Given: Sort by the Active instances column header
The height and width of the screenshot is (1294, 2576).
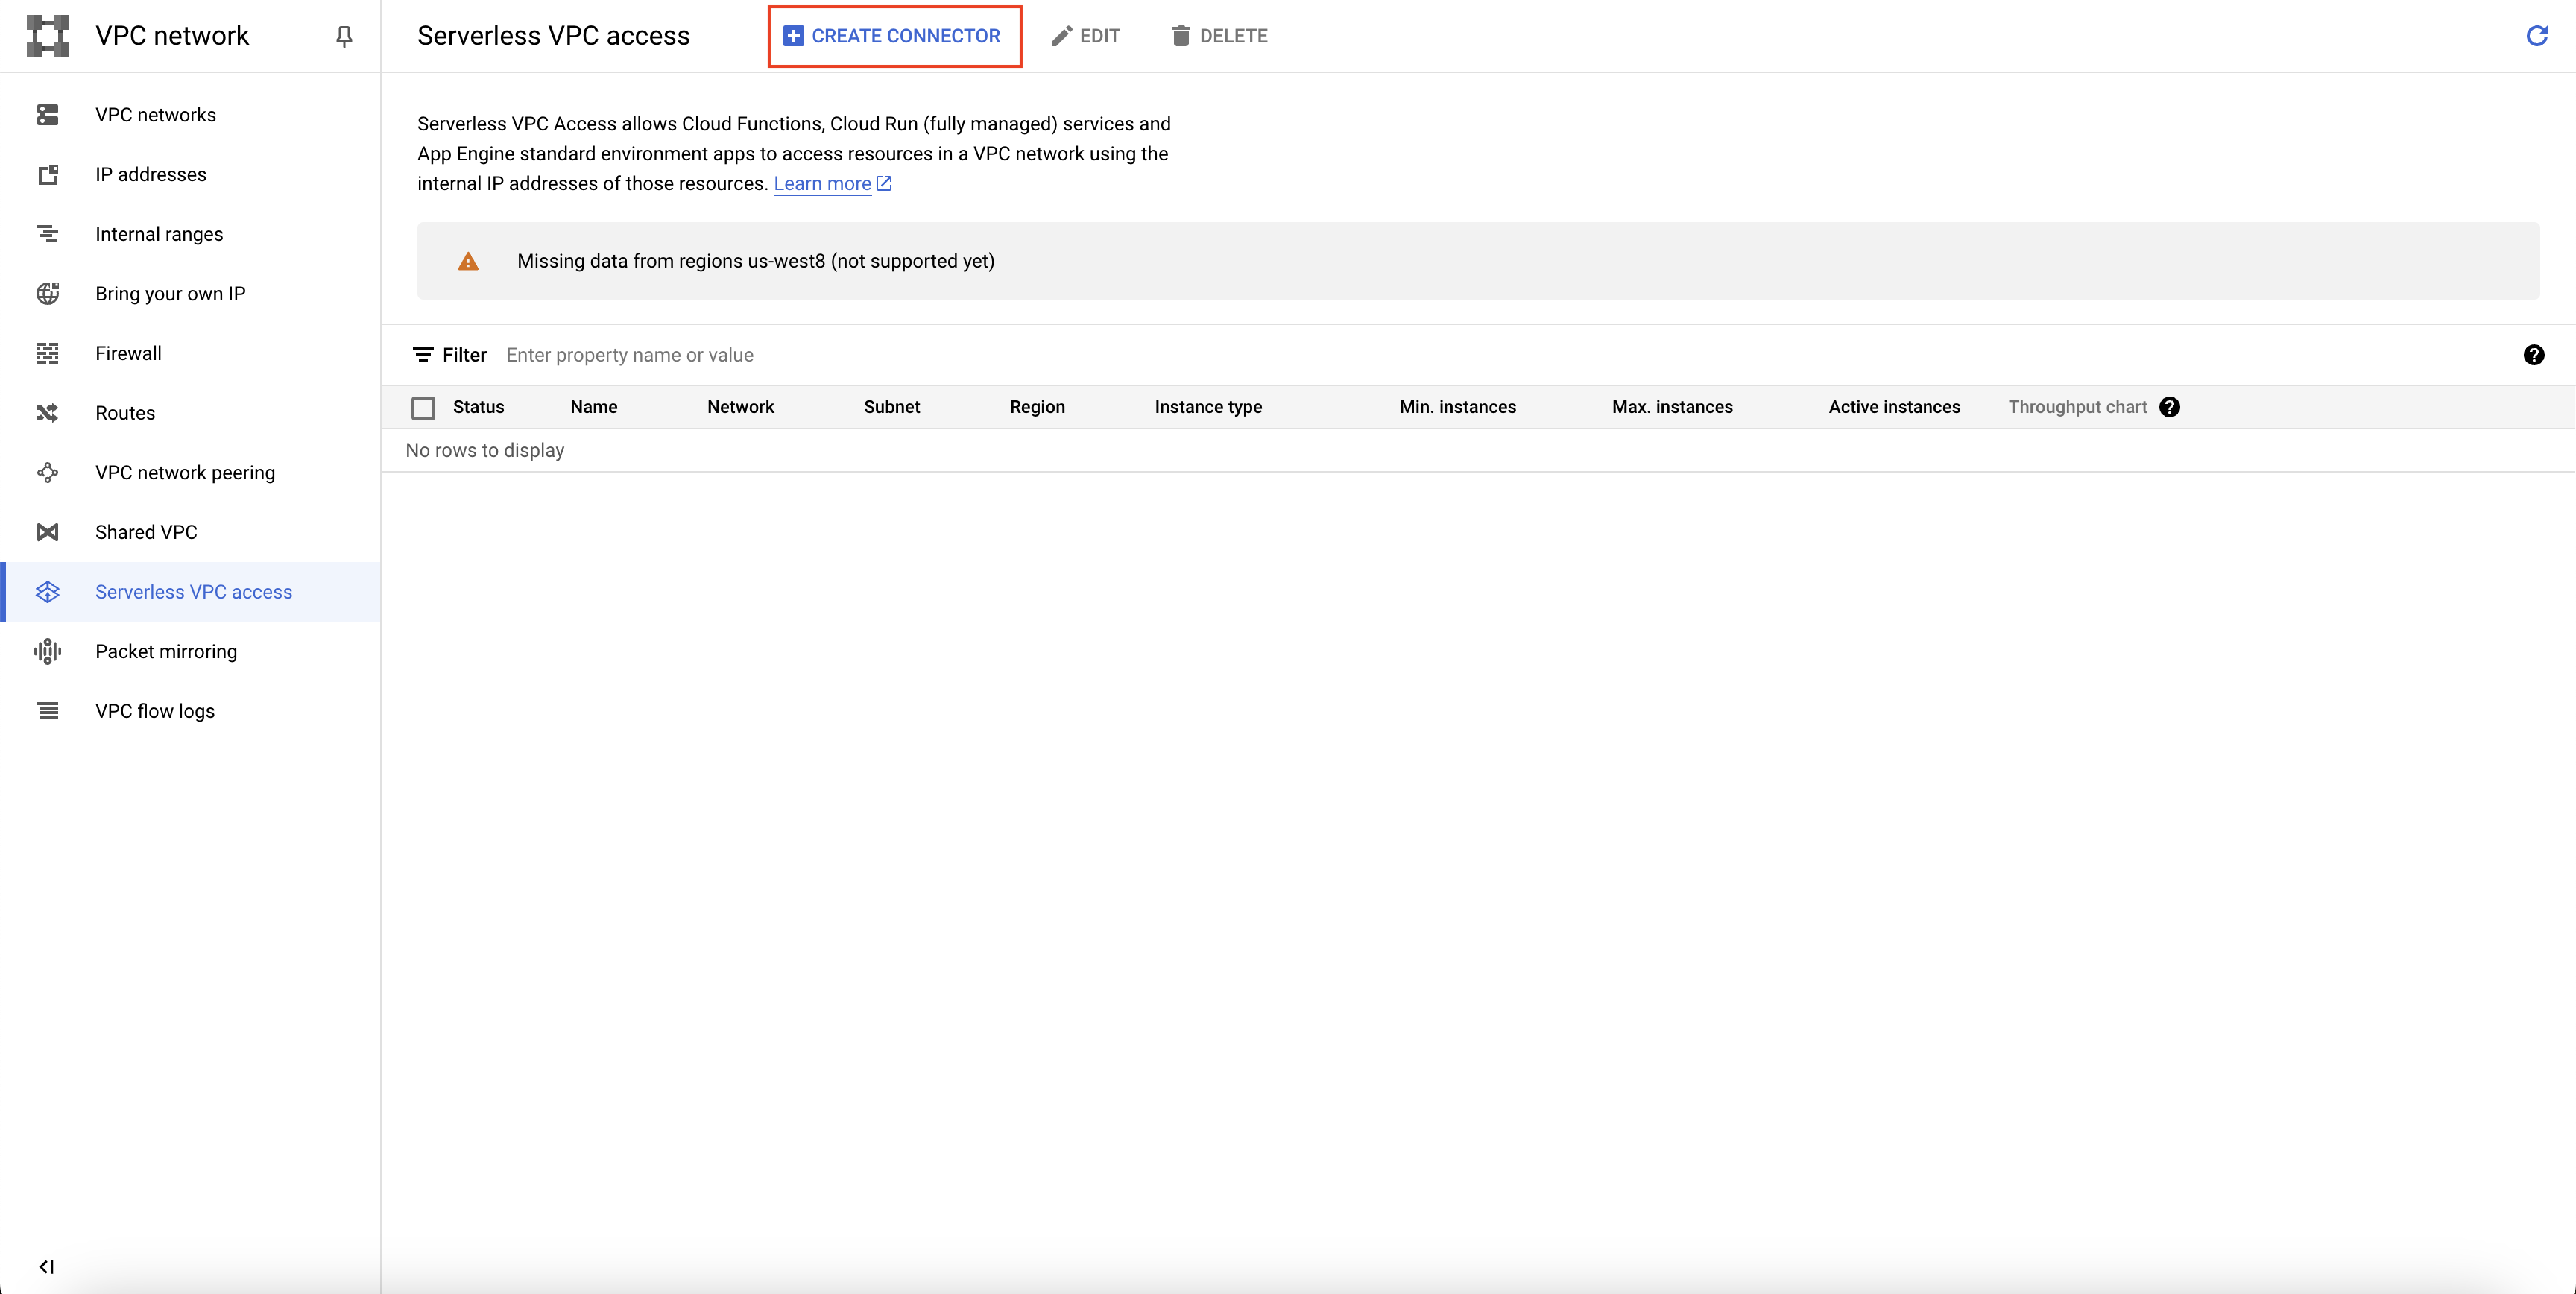Looking at the screenshot, I should [1894, 407].
